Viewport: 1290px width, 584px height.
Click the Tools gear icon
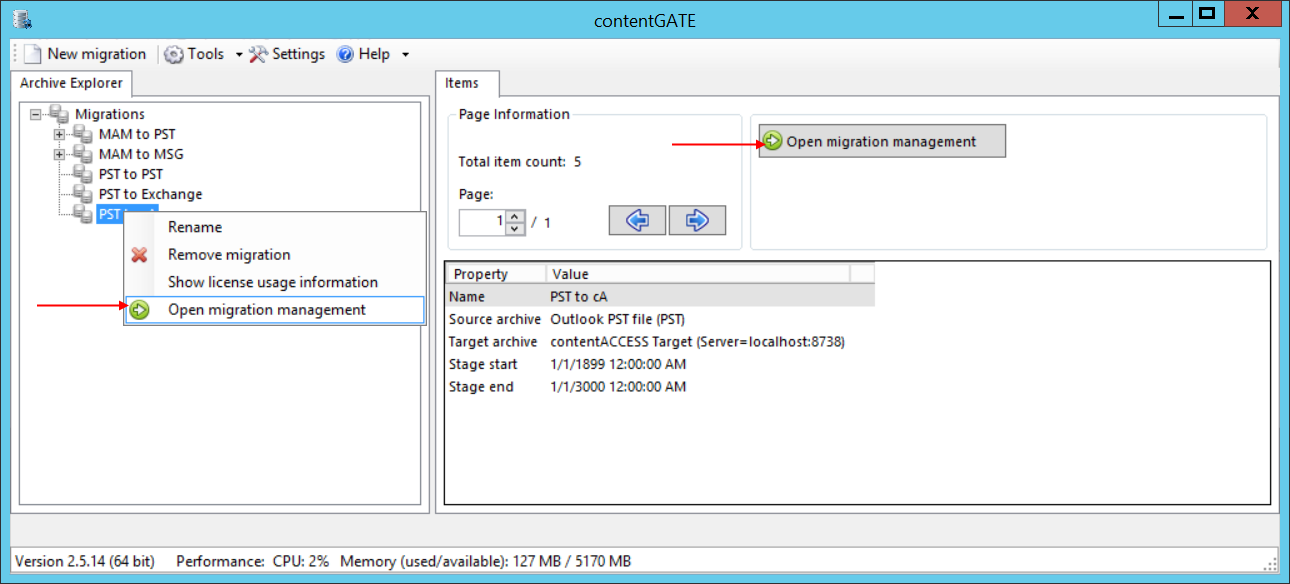click(x=174, y=54)
